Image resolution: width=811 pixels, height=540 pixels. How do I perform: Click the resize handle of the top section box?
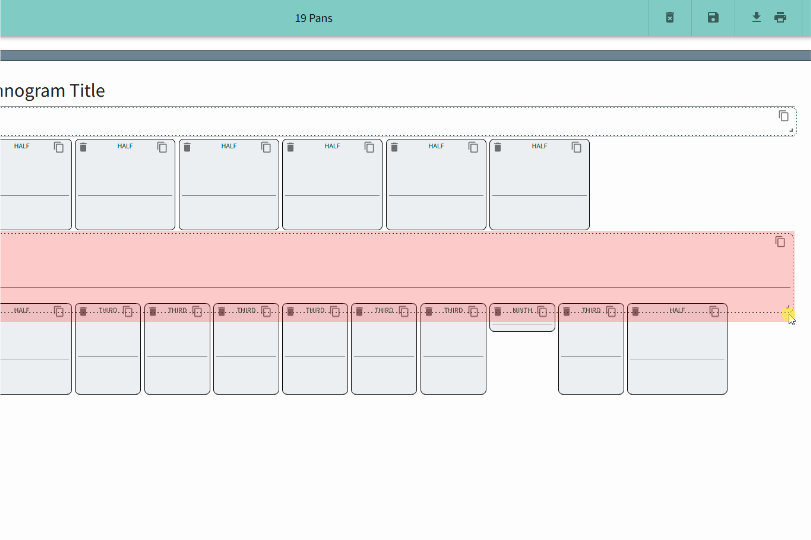(791, 130)
